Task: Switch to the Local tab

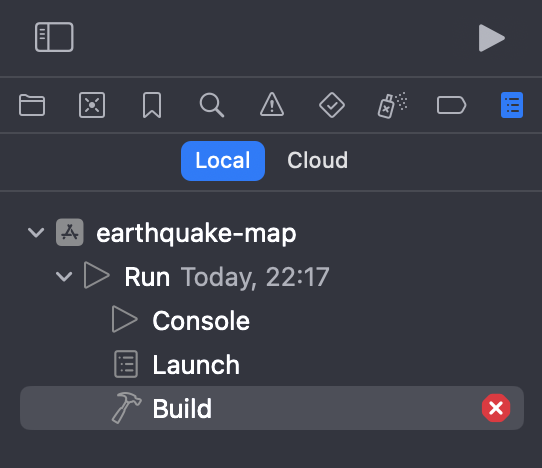Action: click(x=223, y=161)
